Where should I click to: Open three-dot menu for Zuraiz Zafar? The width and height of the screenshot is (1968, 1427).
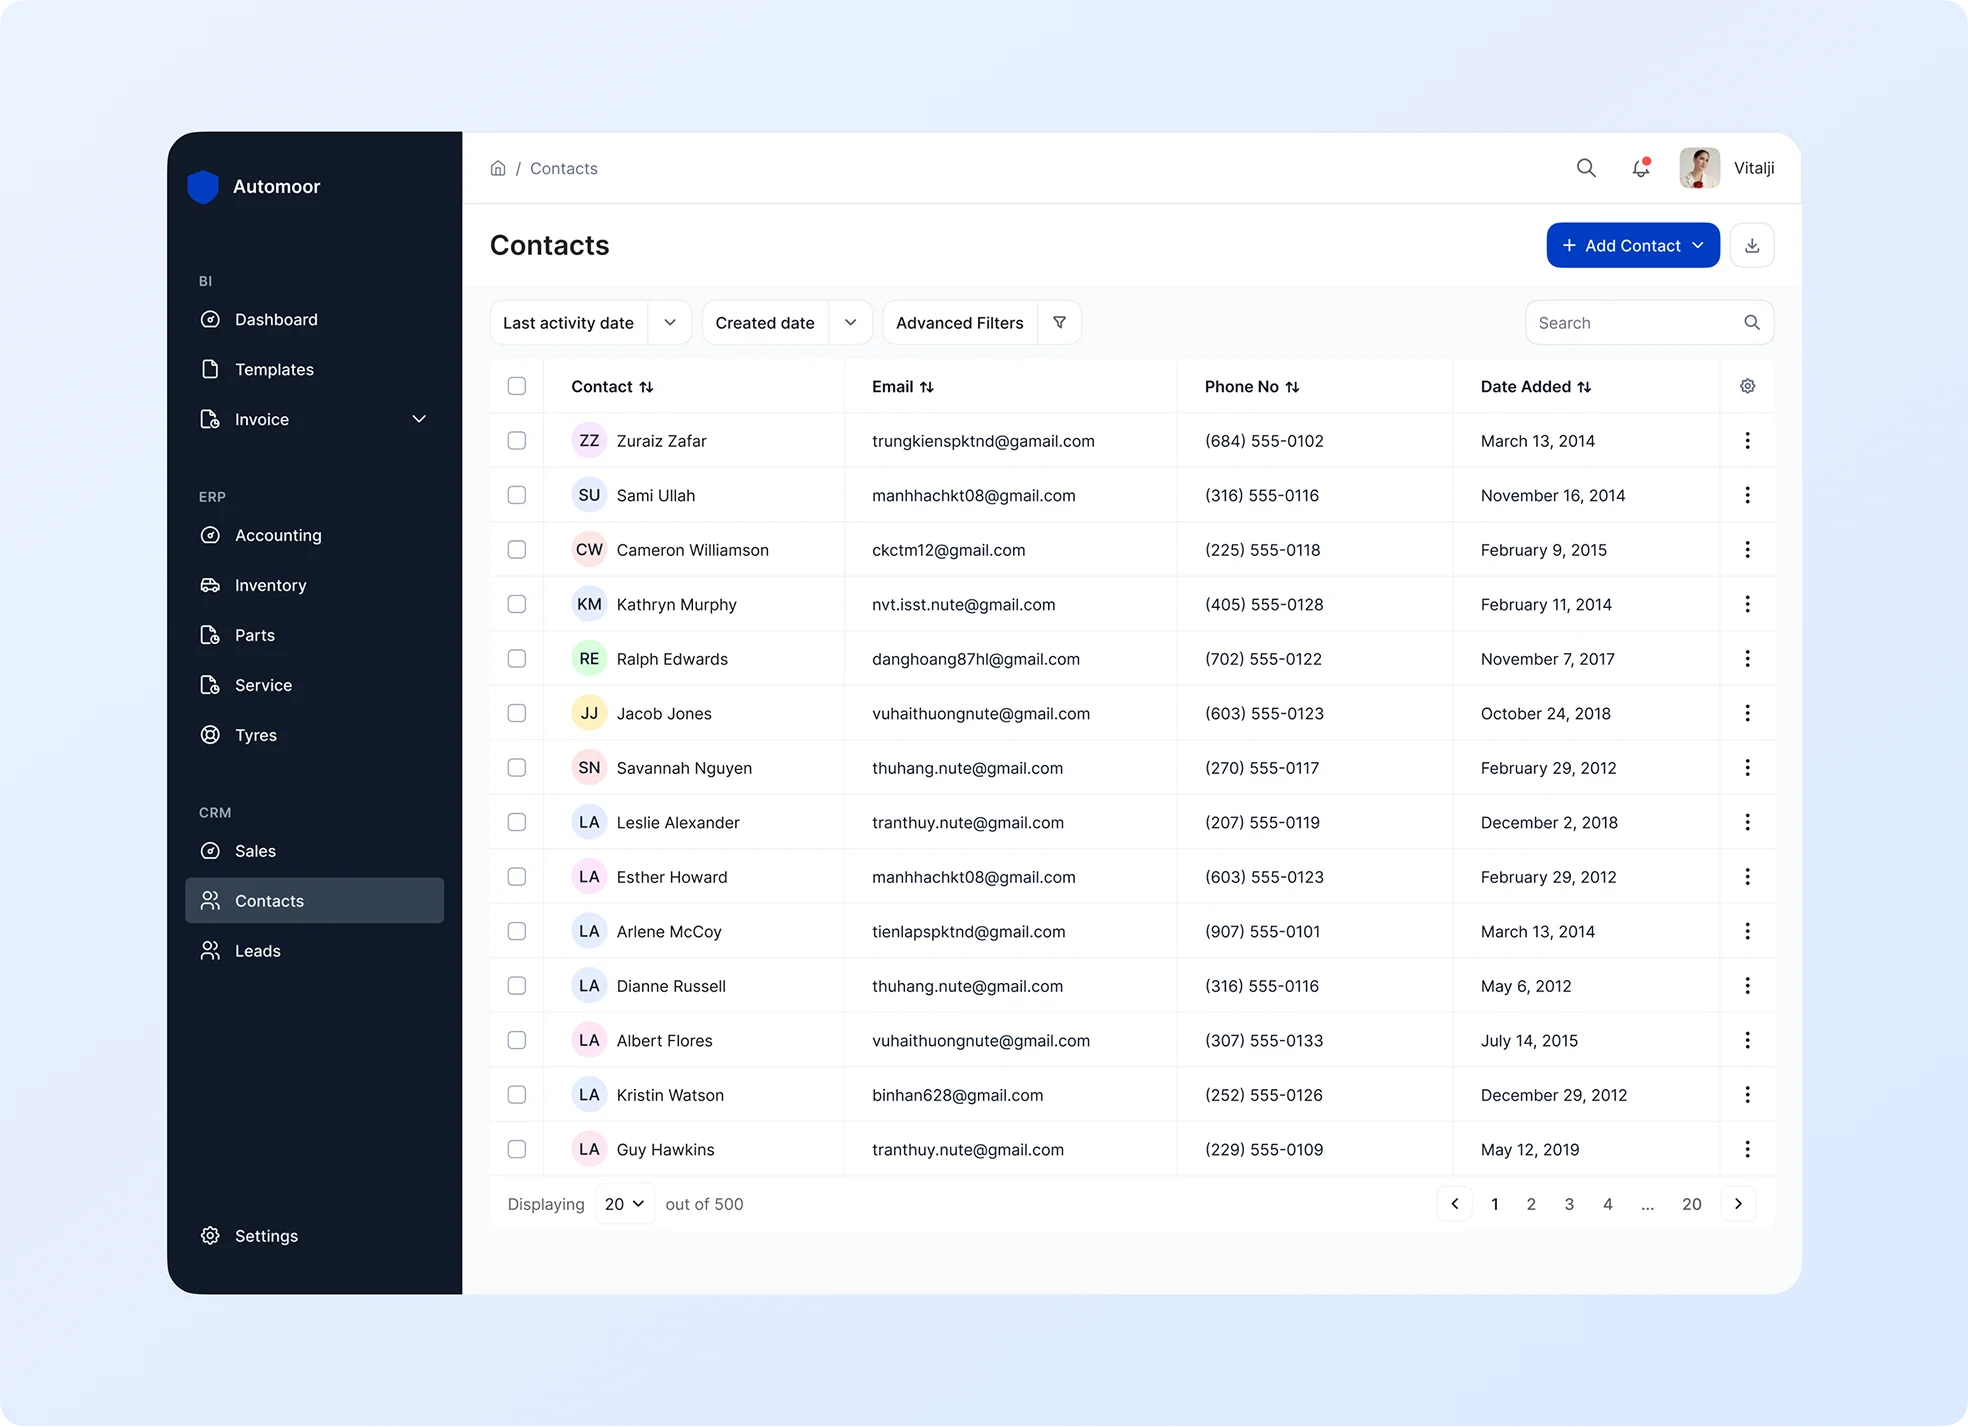(x=1747, y=441)
